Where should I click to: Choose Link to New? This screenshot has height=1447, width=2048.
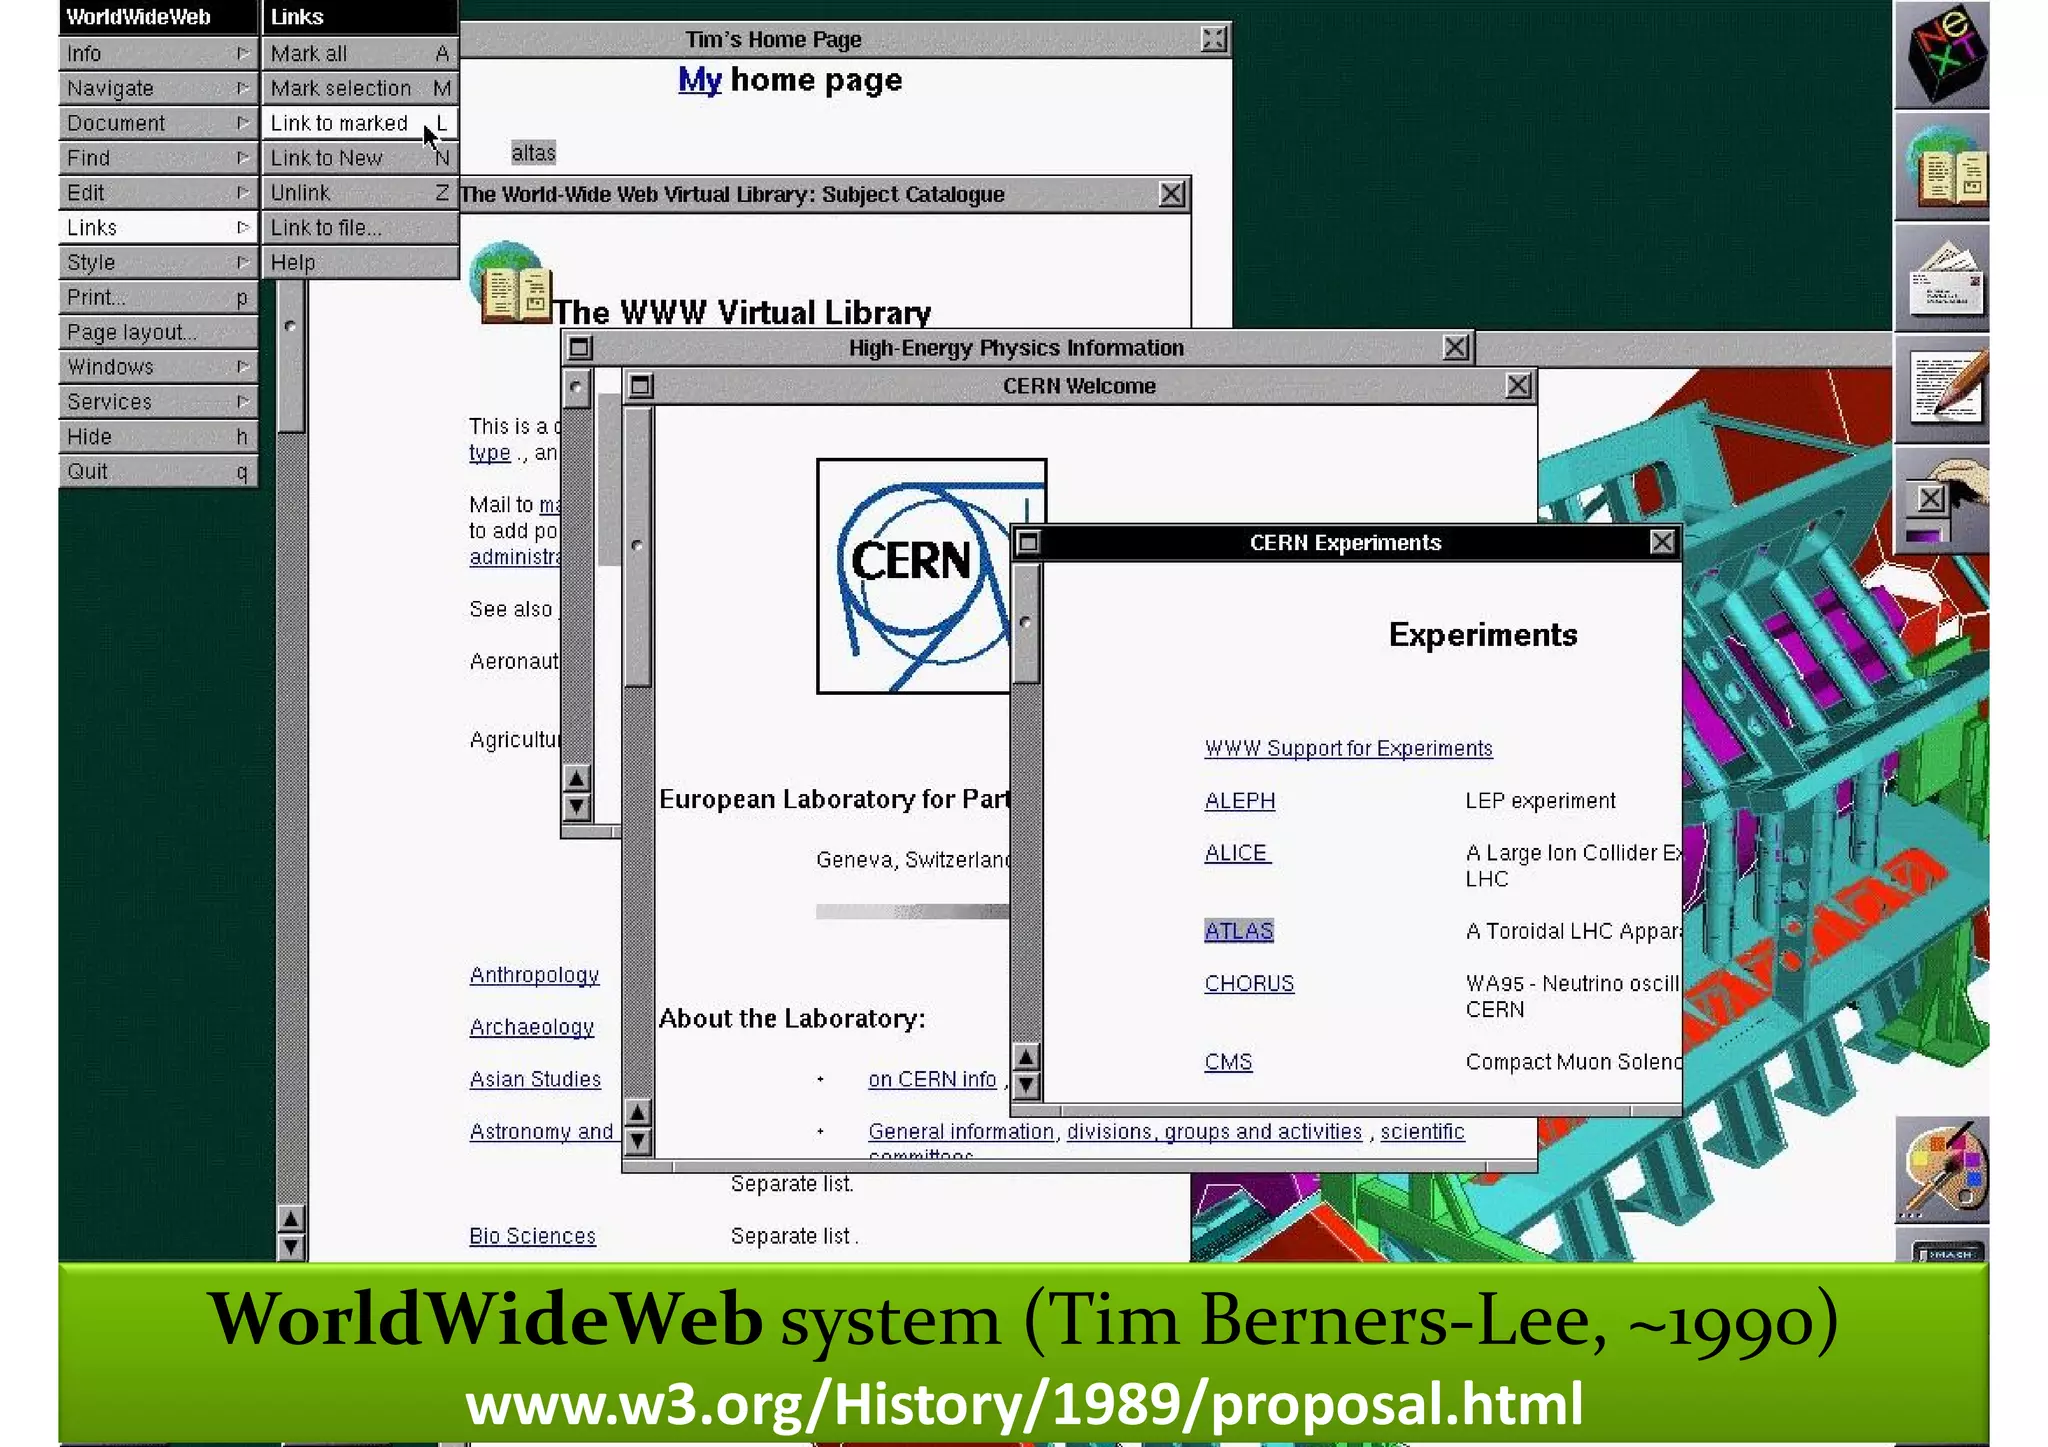click(360, 158)
